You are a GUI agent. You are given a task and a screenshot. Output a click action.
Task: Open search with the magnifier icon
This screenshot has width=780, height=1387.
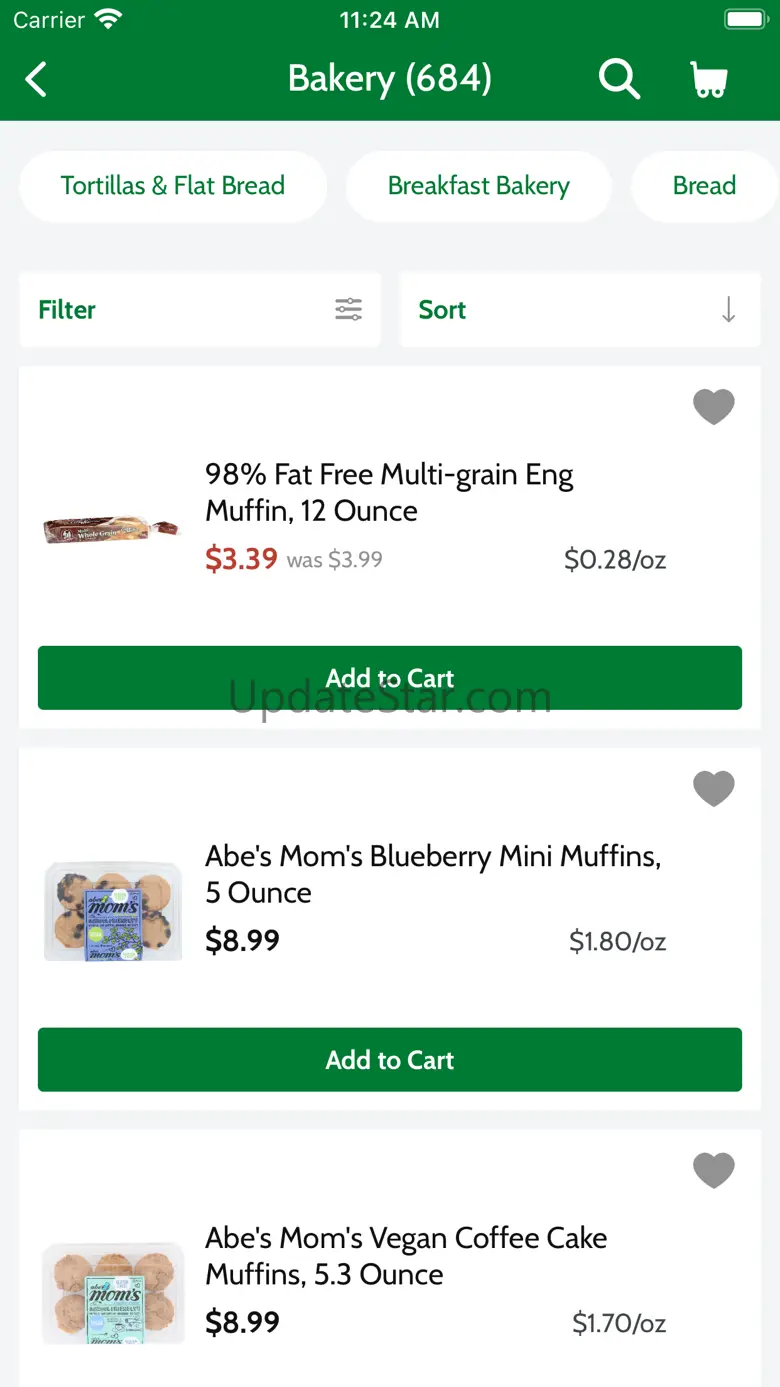619,79
